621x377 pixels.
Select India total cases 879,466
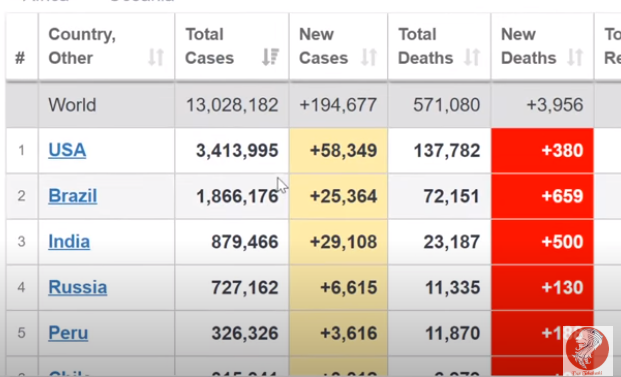[x=245, y=242]
